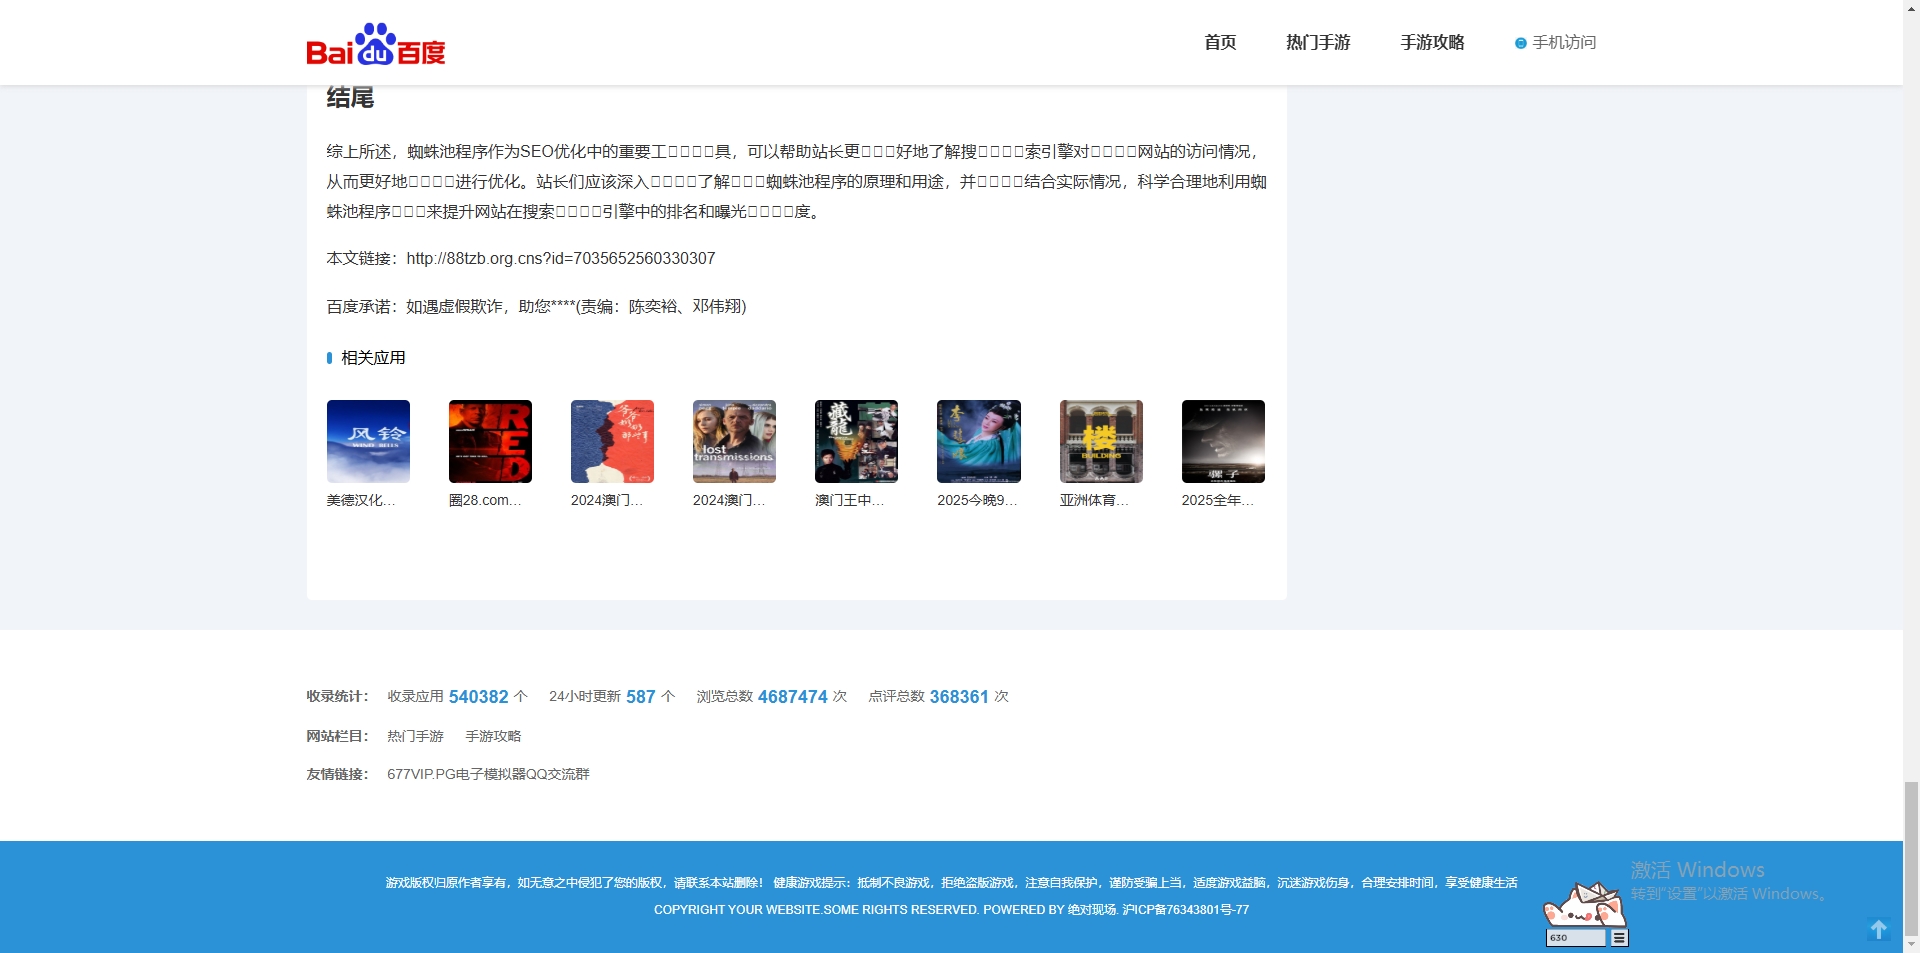This screenshot has width=1920, height=953.
Task: Click the 热门手游 link in the footer
Action: pos(414,735)
